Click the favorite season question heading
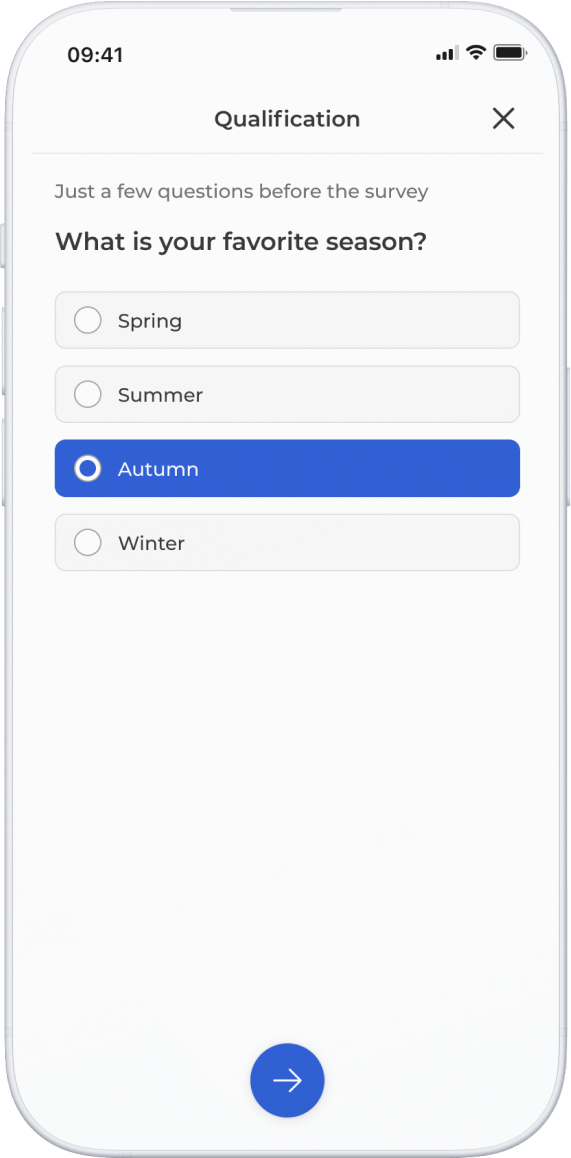This screenshot has width=571, height=1158. pyautogui.click(x=242, y=241)
